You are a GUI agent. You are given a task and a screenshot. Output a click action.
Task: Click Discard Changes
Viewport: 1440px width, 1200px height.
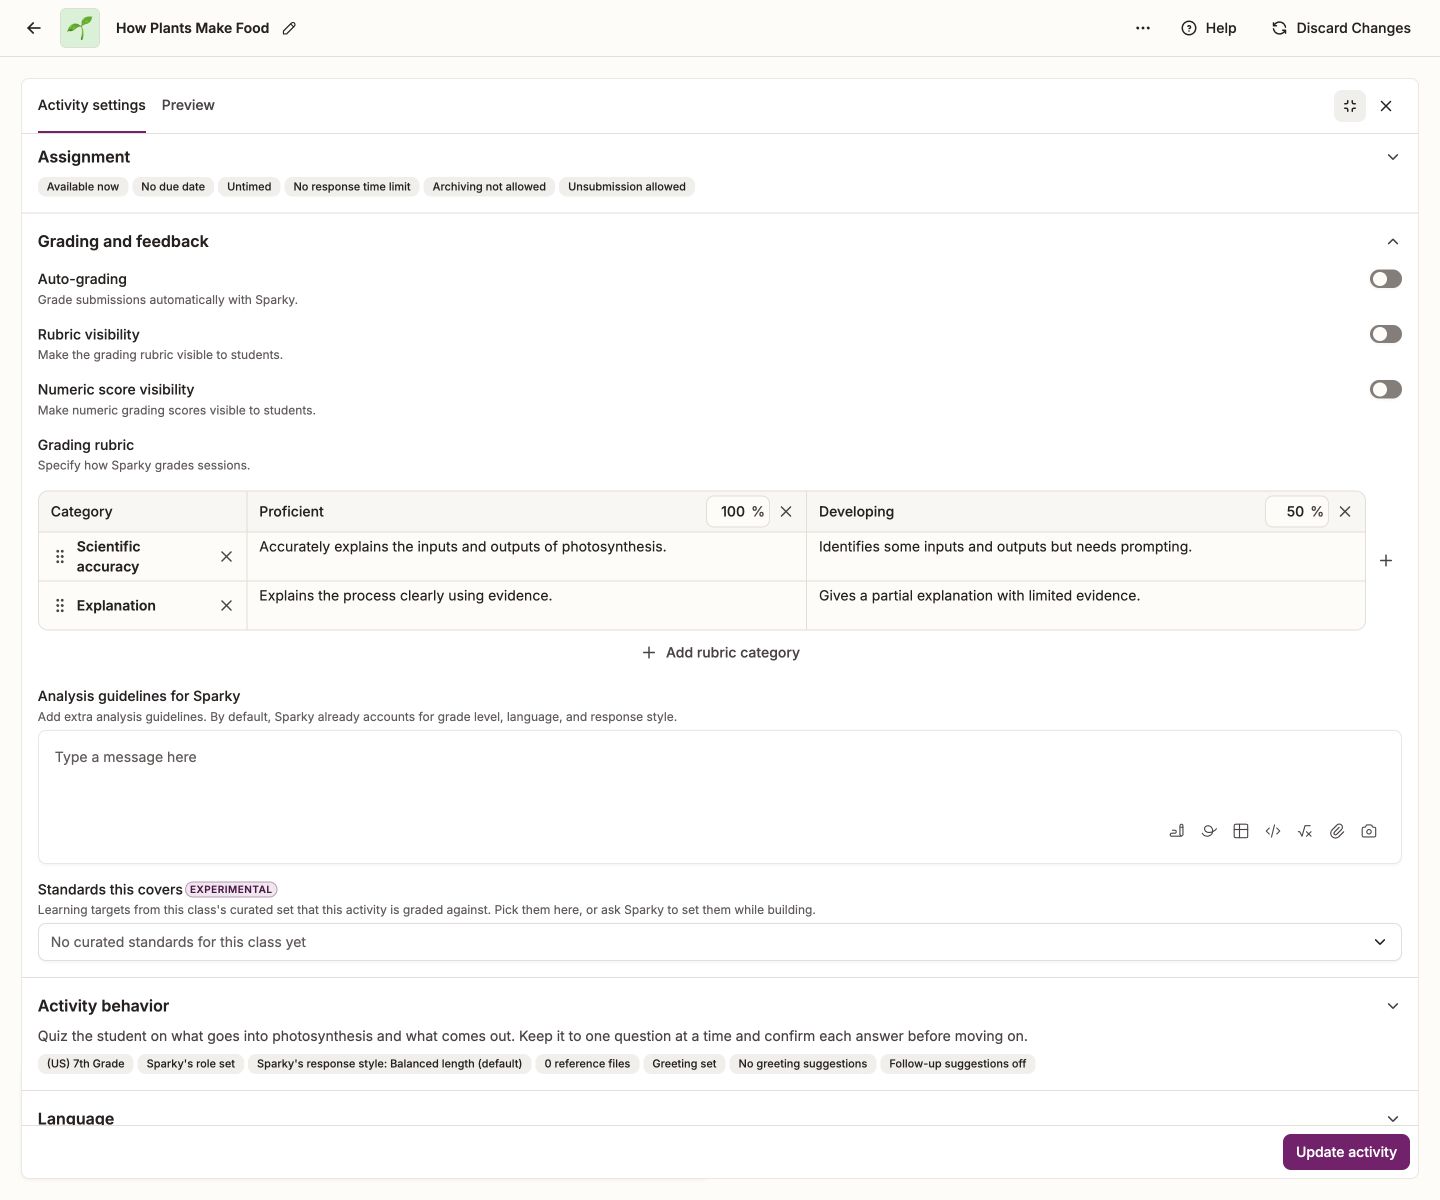click(1341, 28)
